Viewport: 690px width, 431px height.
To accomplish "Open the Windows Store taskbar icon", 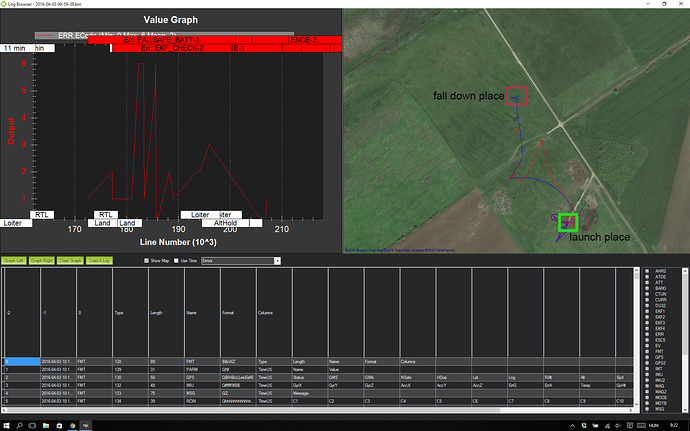I will (59, 425).
